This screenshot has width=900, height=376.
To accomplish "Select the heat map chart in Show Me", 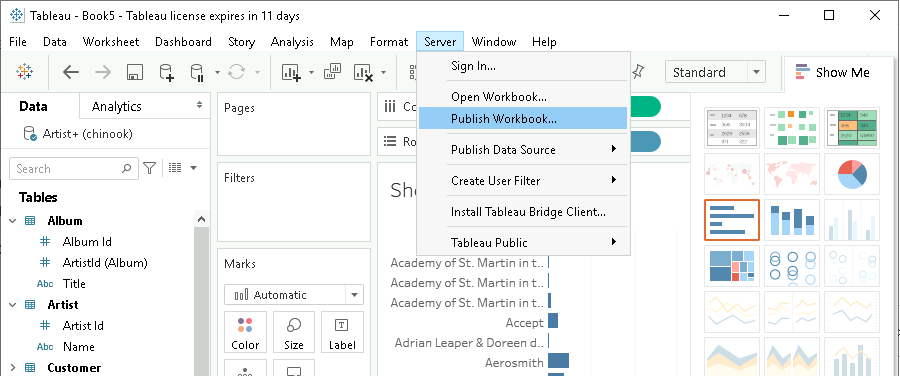I will 792,127.
